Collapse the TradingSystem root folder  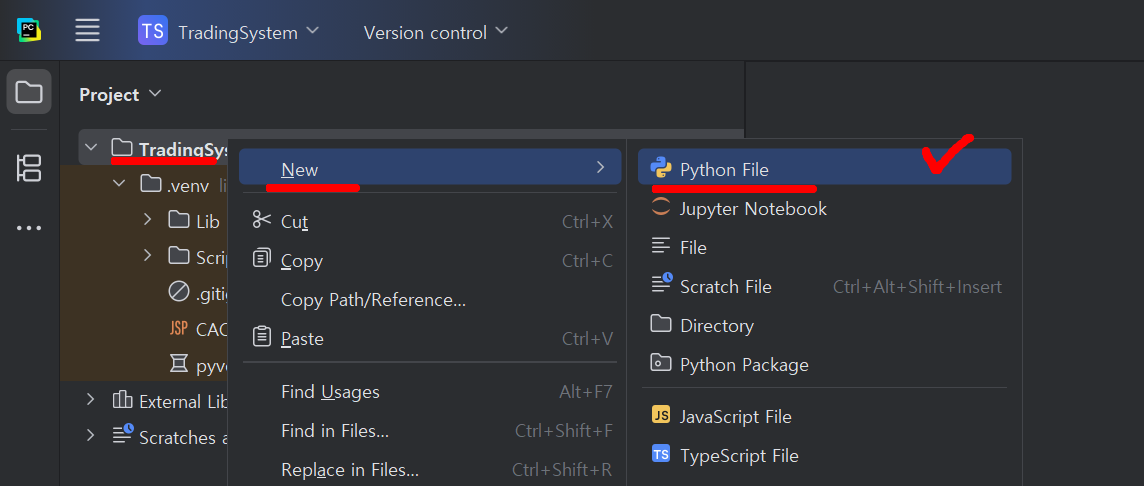tap(90, 147)
